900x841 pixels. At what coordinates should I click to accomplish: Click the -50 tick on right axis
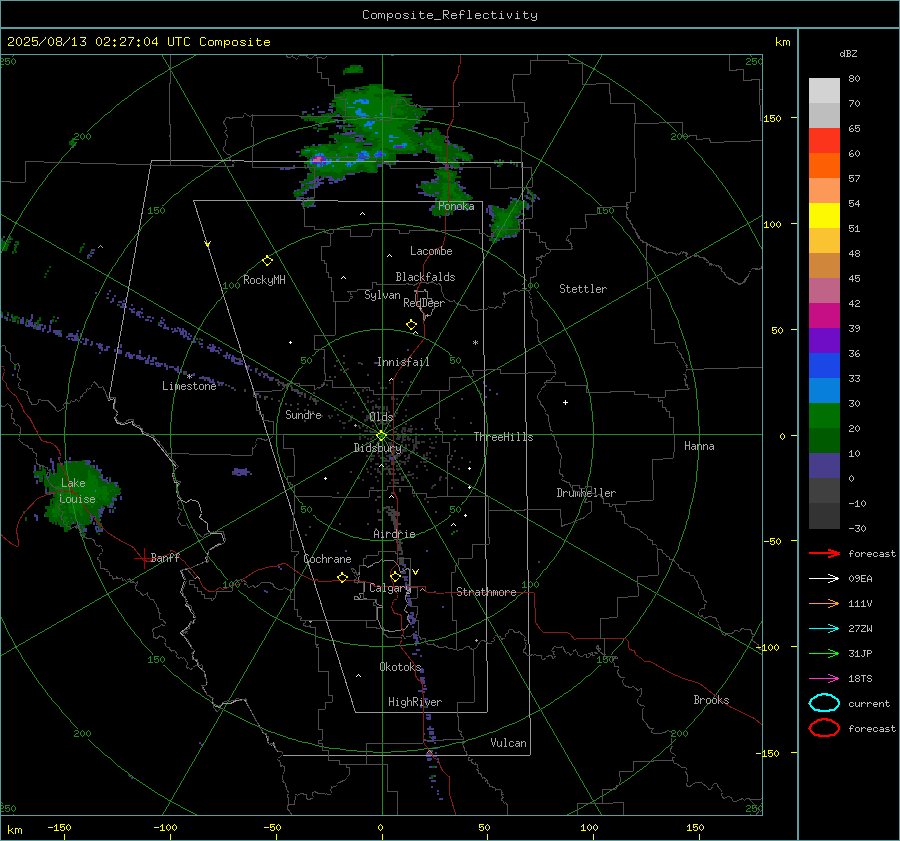pos(771,542)
